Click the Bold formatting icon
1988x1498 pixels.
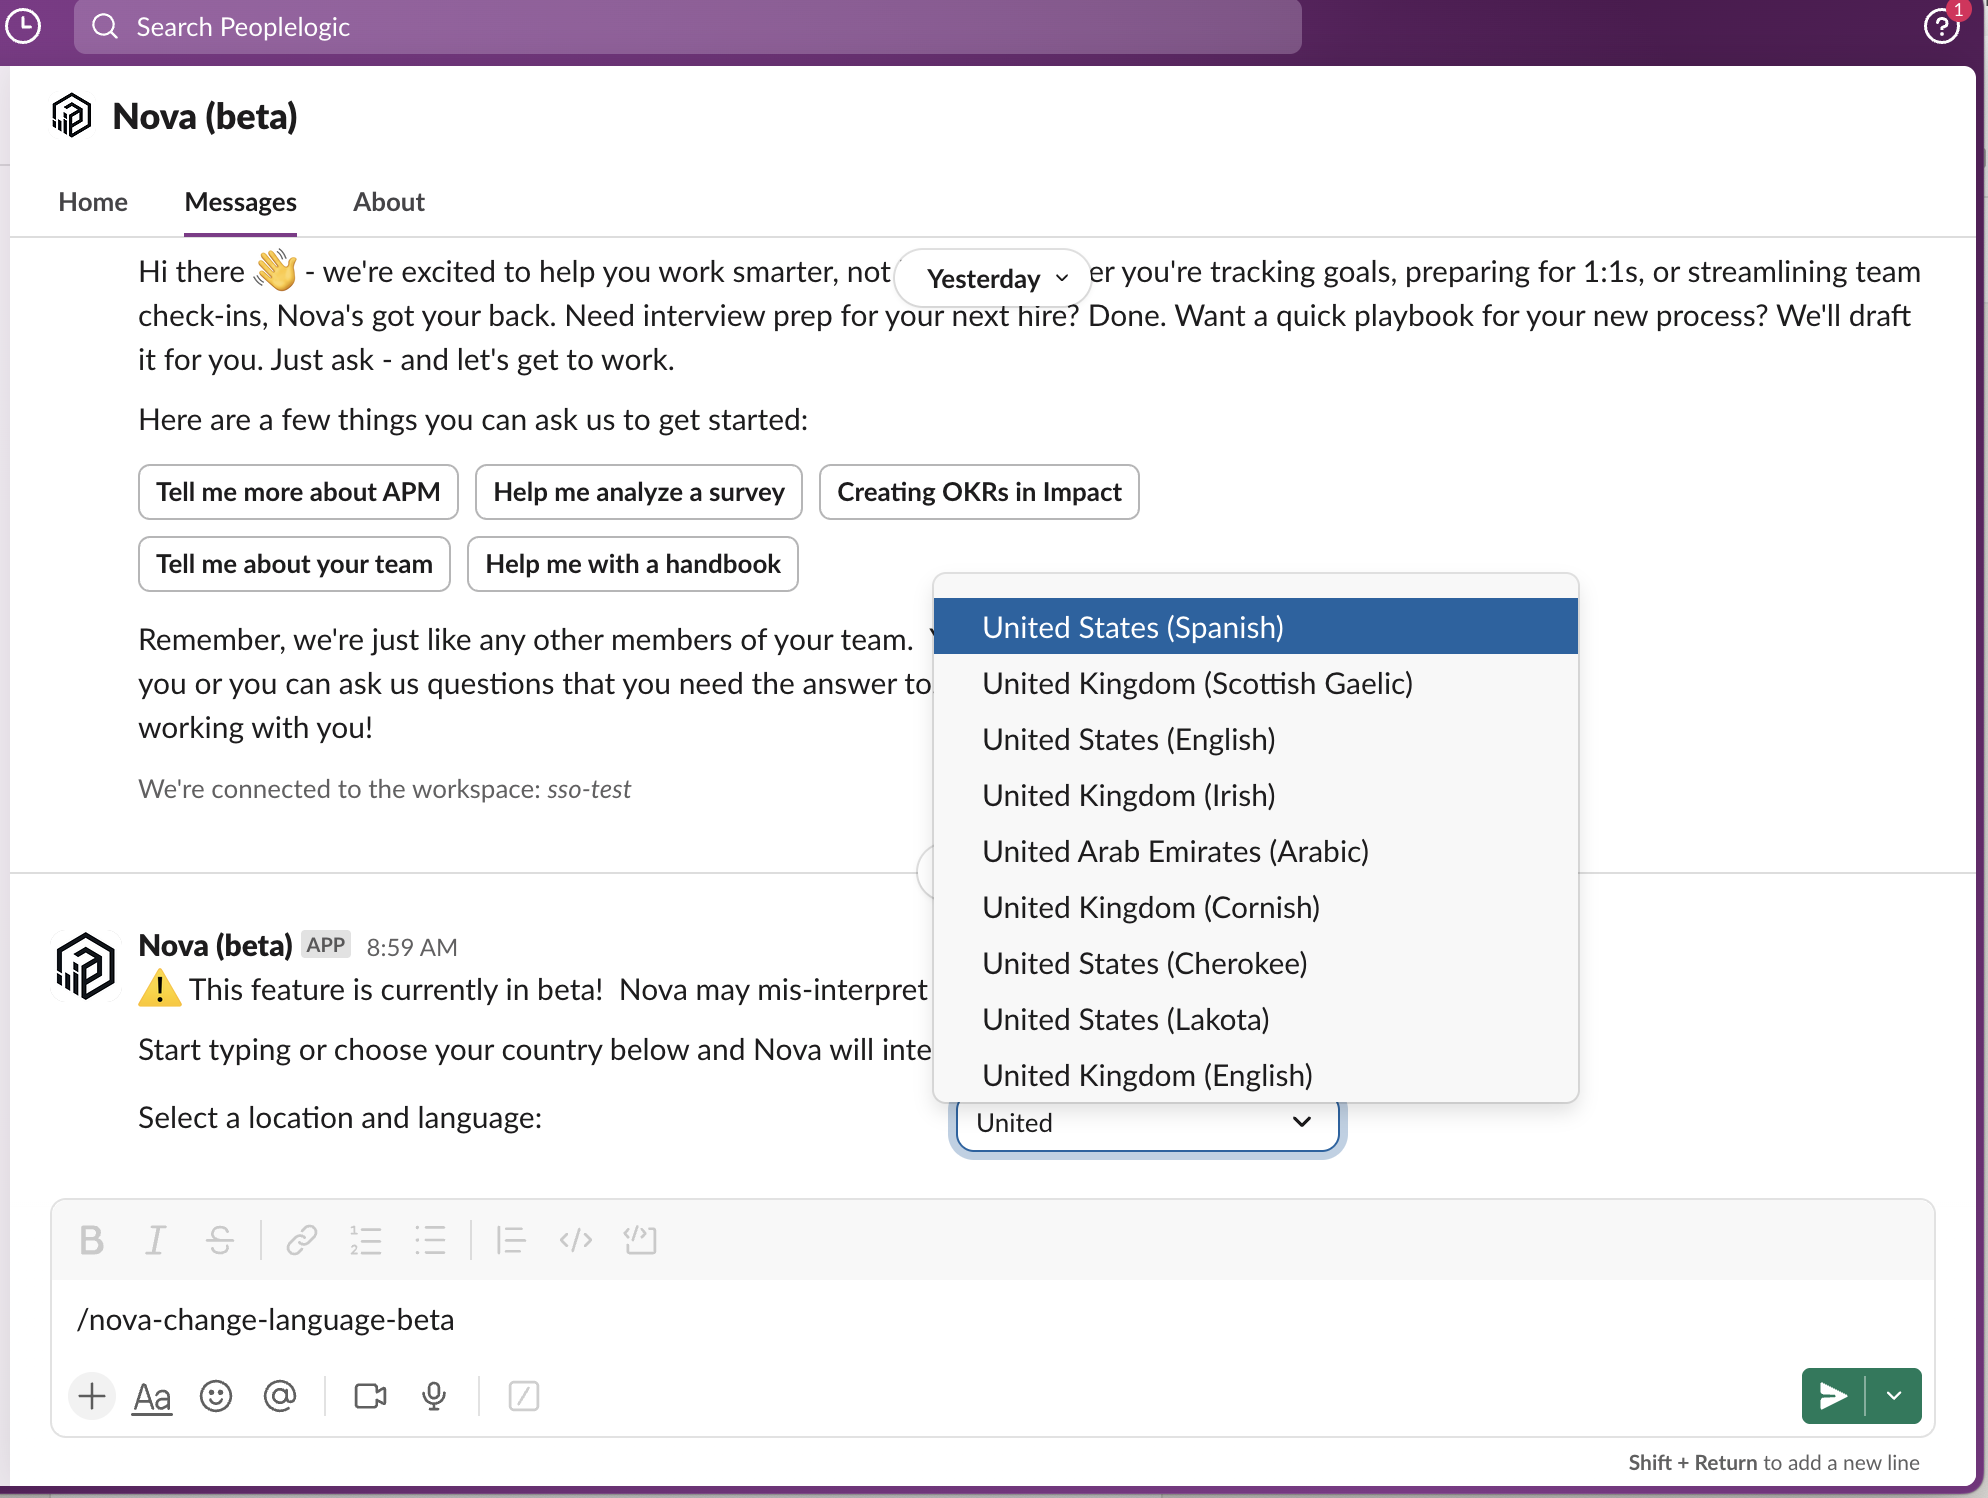point(91,1240)
